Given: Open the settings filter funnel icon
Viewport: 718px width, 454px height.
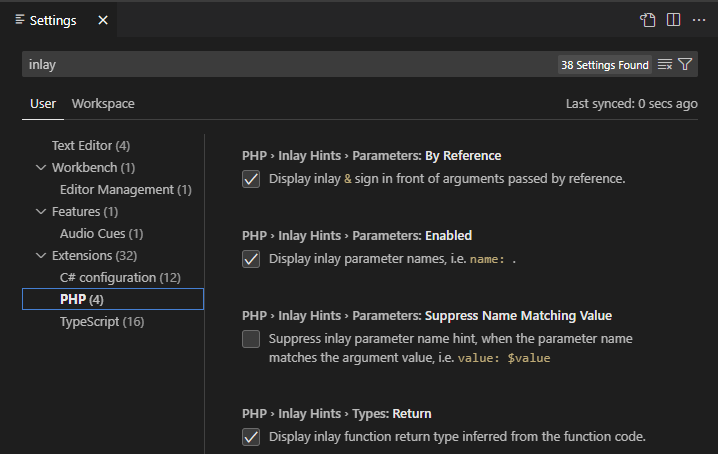Looking at the screenshot, I should coord(685,65).
